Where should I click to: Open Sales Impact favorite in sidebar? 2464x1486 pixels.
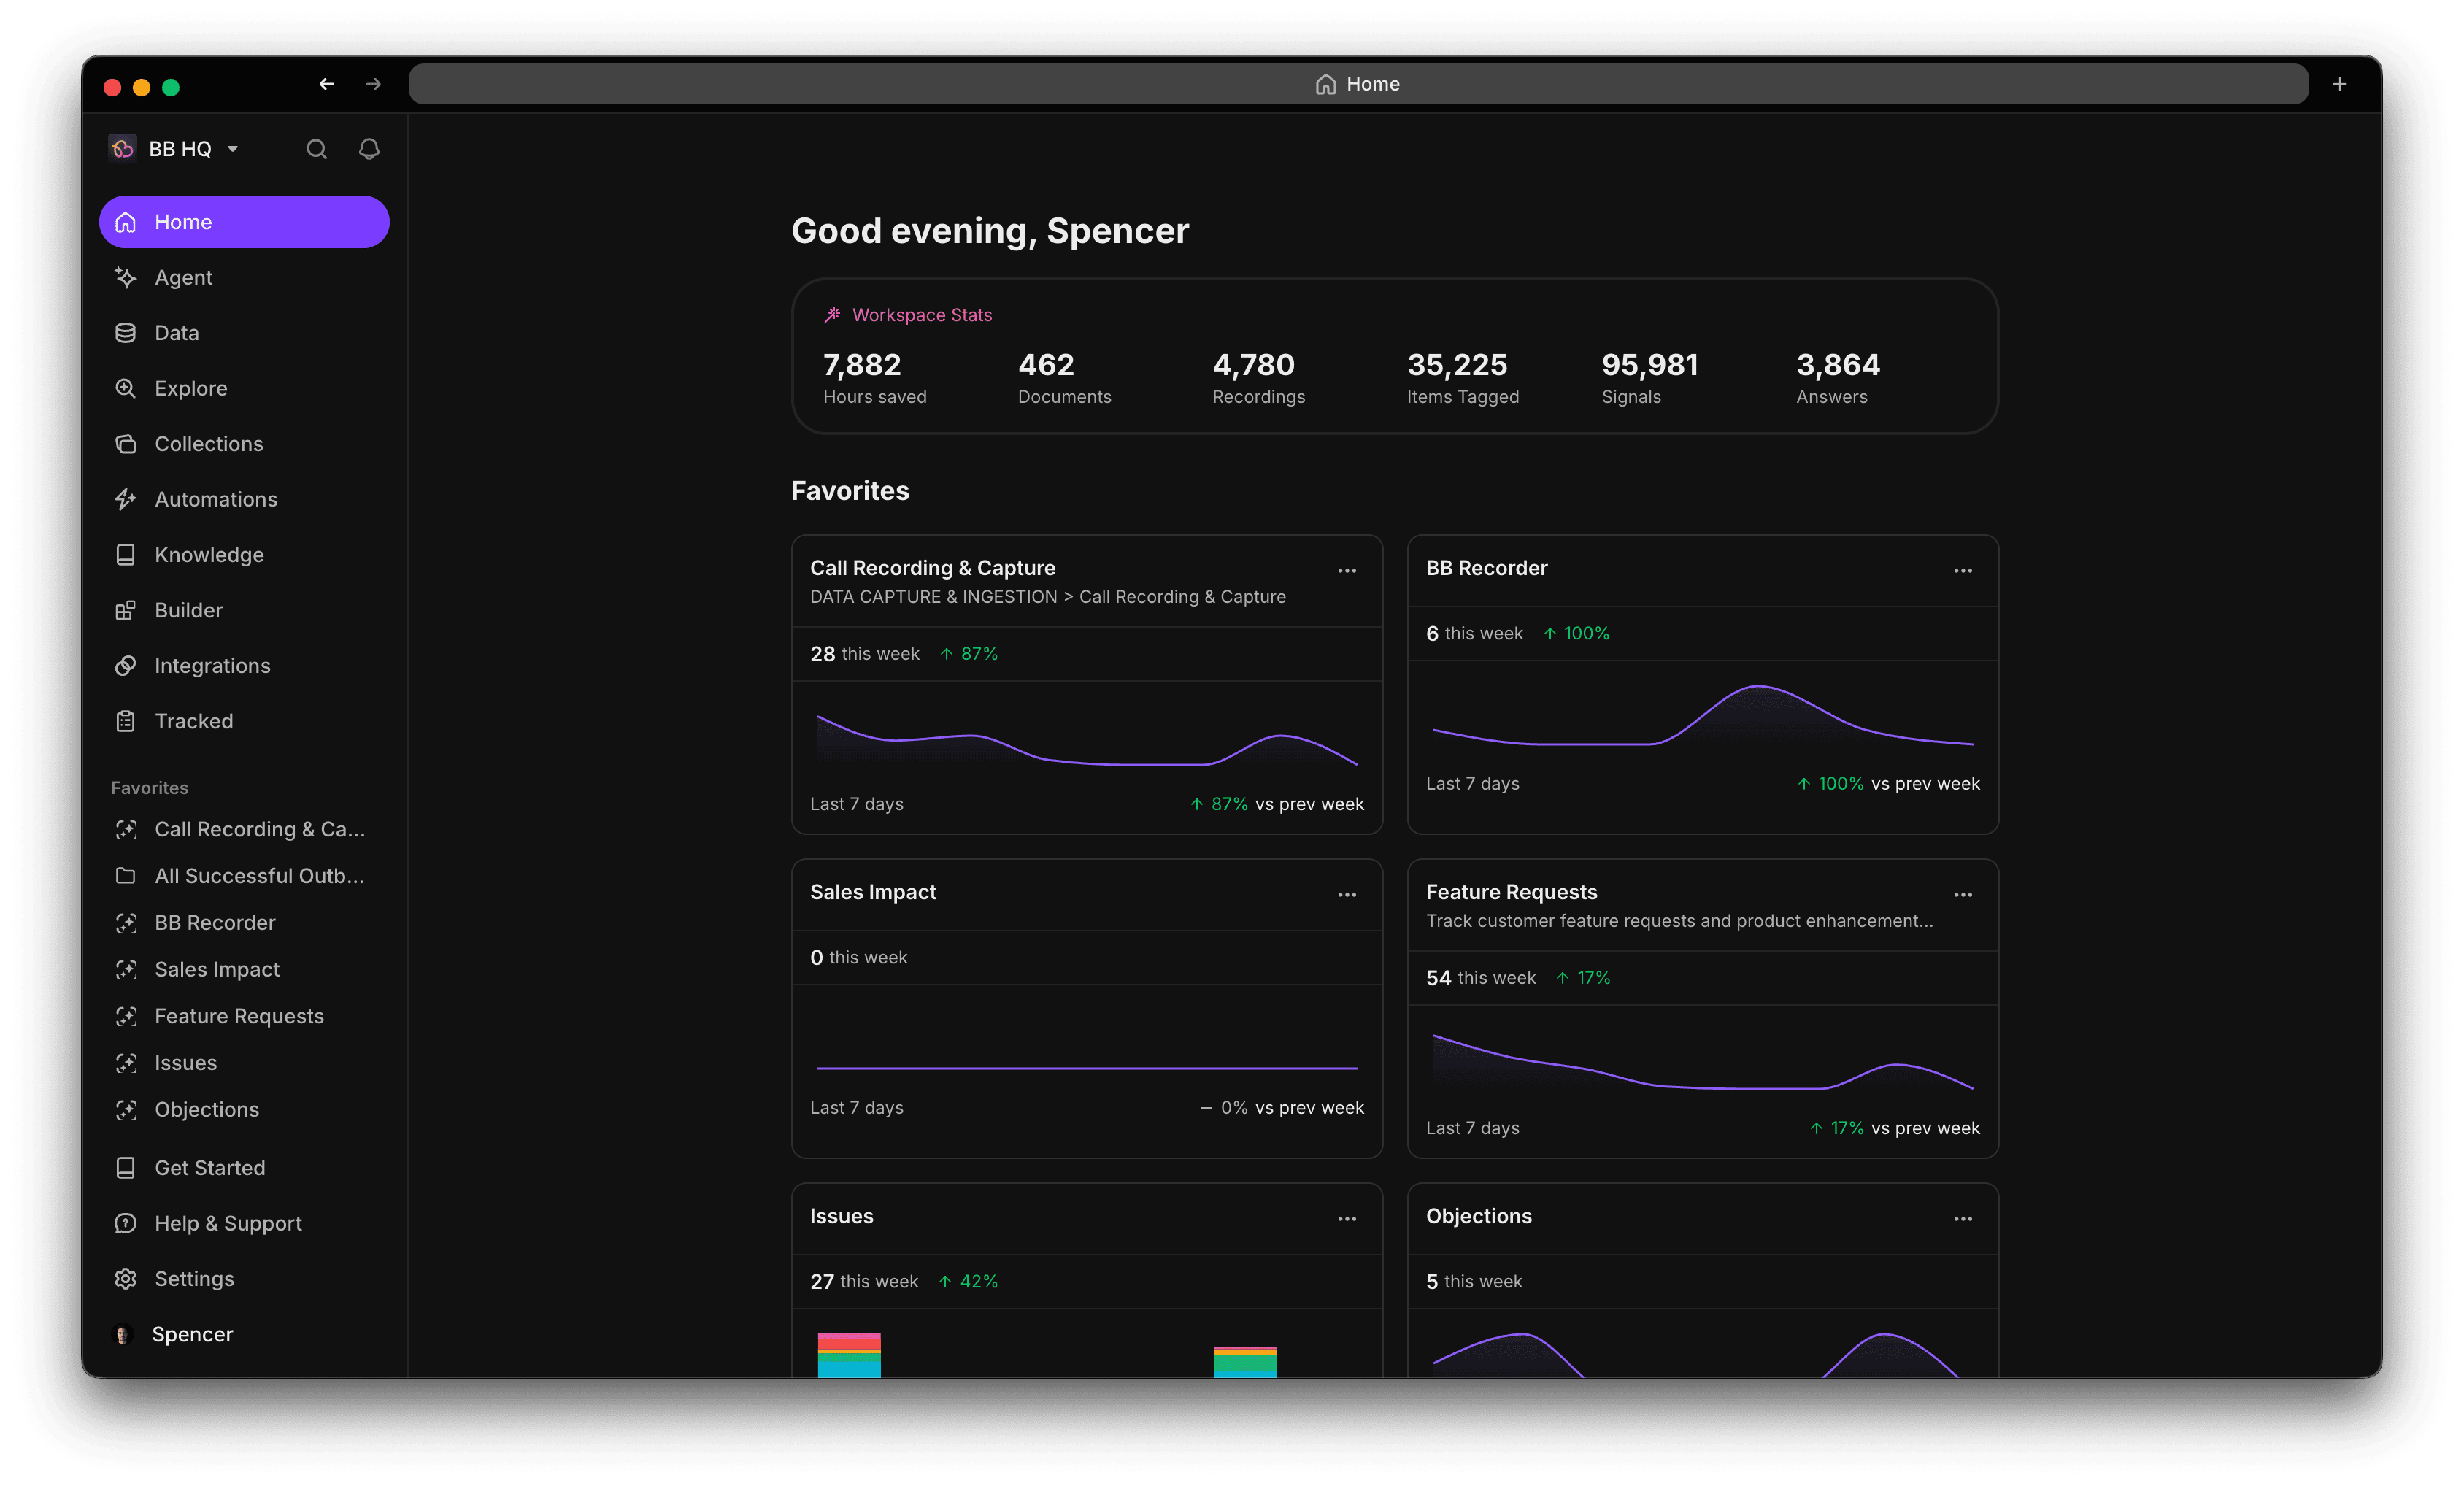pyautogui.click(x=244, y=969)
